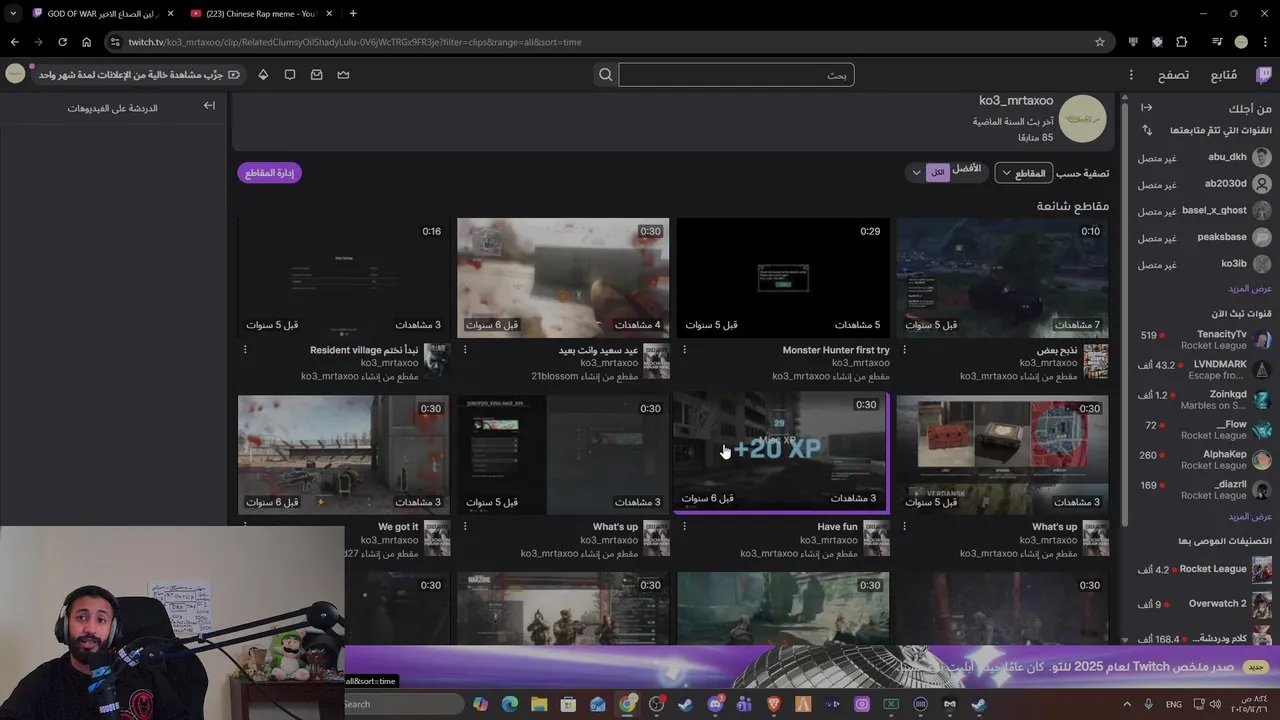Open options for Monster Hunter first try clip

coord(684,350)
